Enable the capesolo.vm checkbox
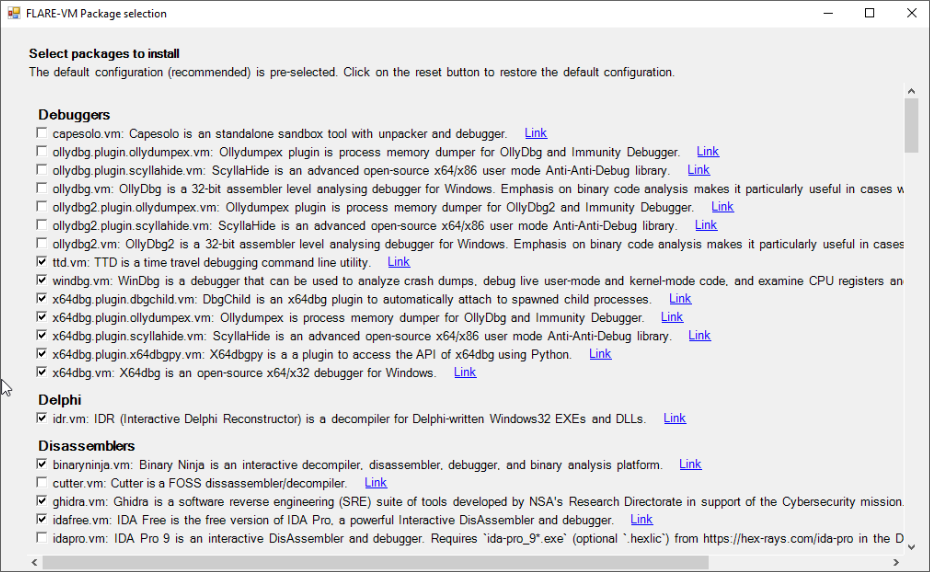 click(42, 133)
